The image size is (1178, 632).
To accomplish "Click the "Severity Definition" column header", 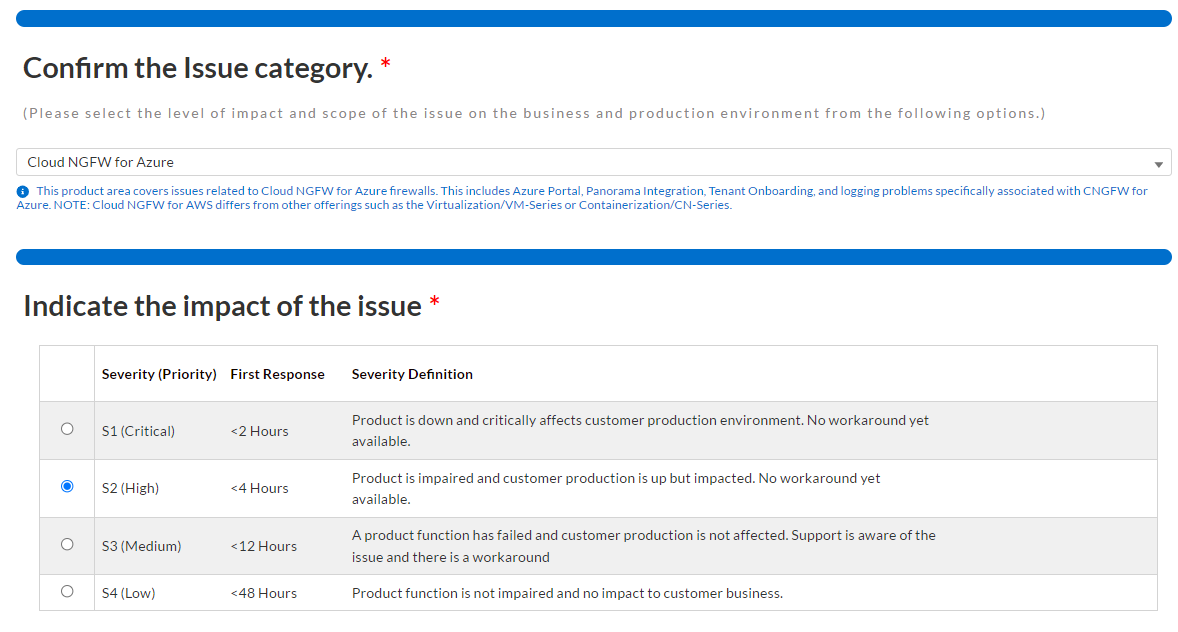I will tap(412, 374).
